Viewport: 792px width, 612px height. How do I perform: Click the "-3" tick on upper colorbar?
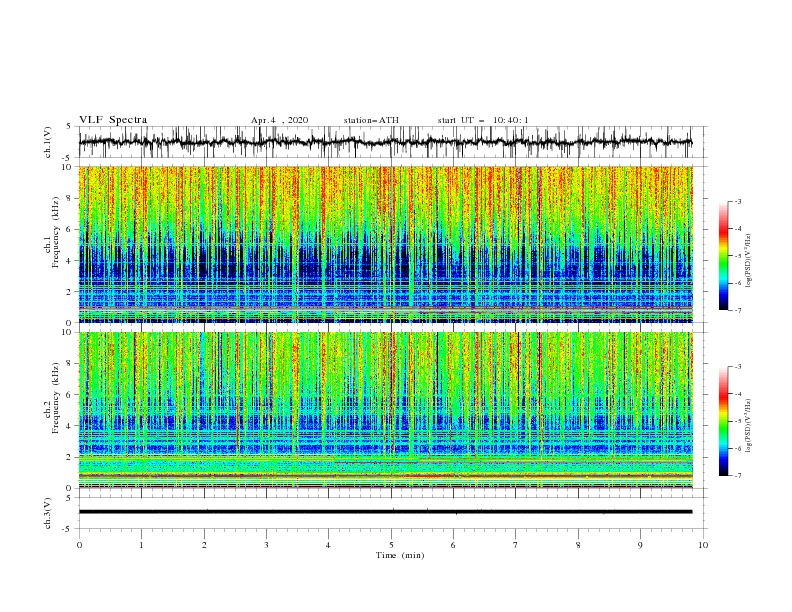[x=737, y=201]
